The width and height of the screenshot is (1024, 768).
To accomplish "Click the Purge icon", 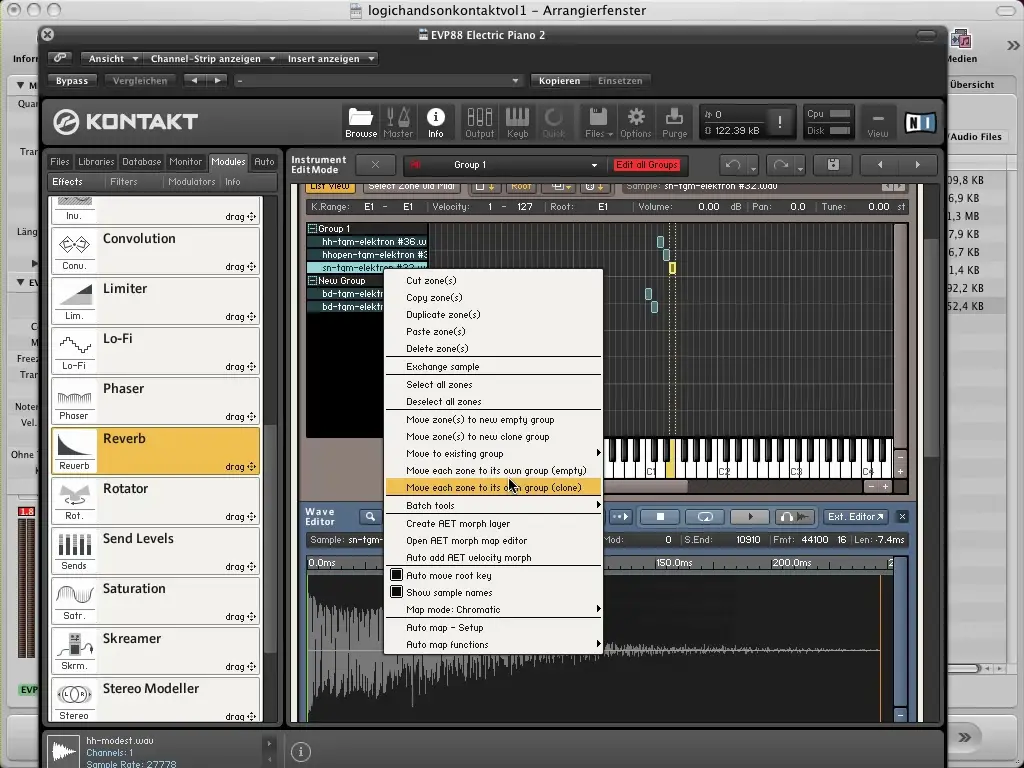I will coord(674,122).
